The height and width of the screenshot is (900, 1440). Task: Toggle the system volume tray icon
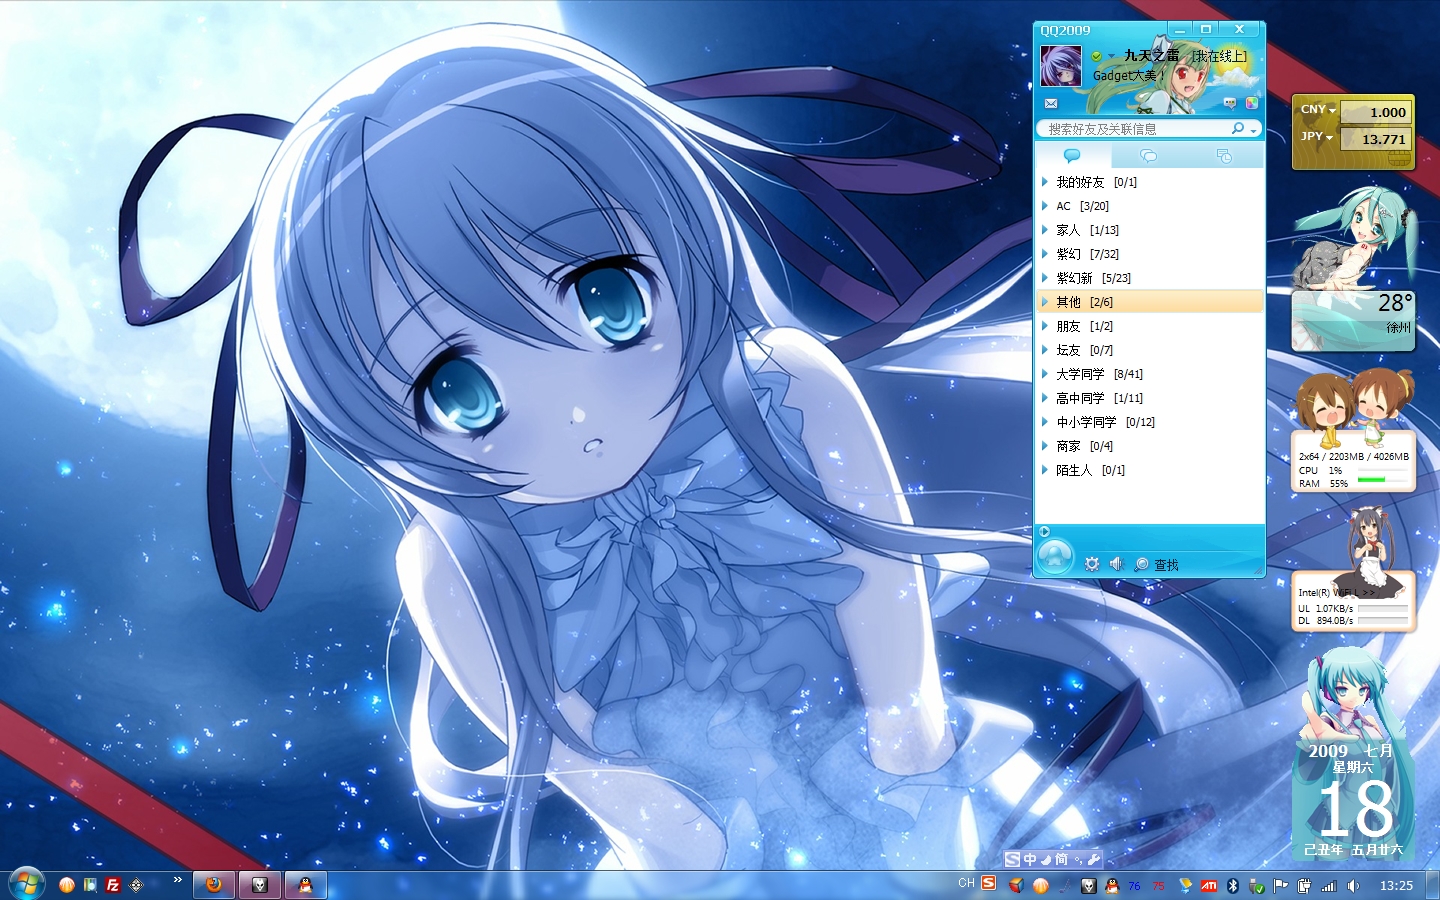tap(1353, 886)
